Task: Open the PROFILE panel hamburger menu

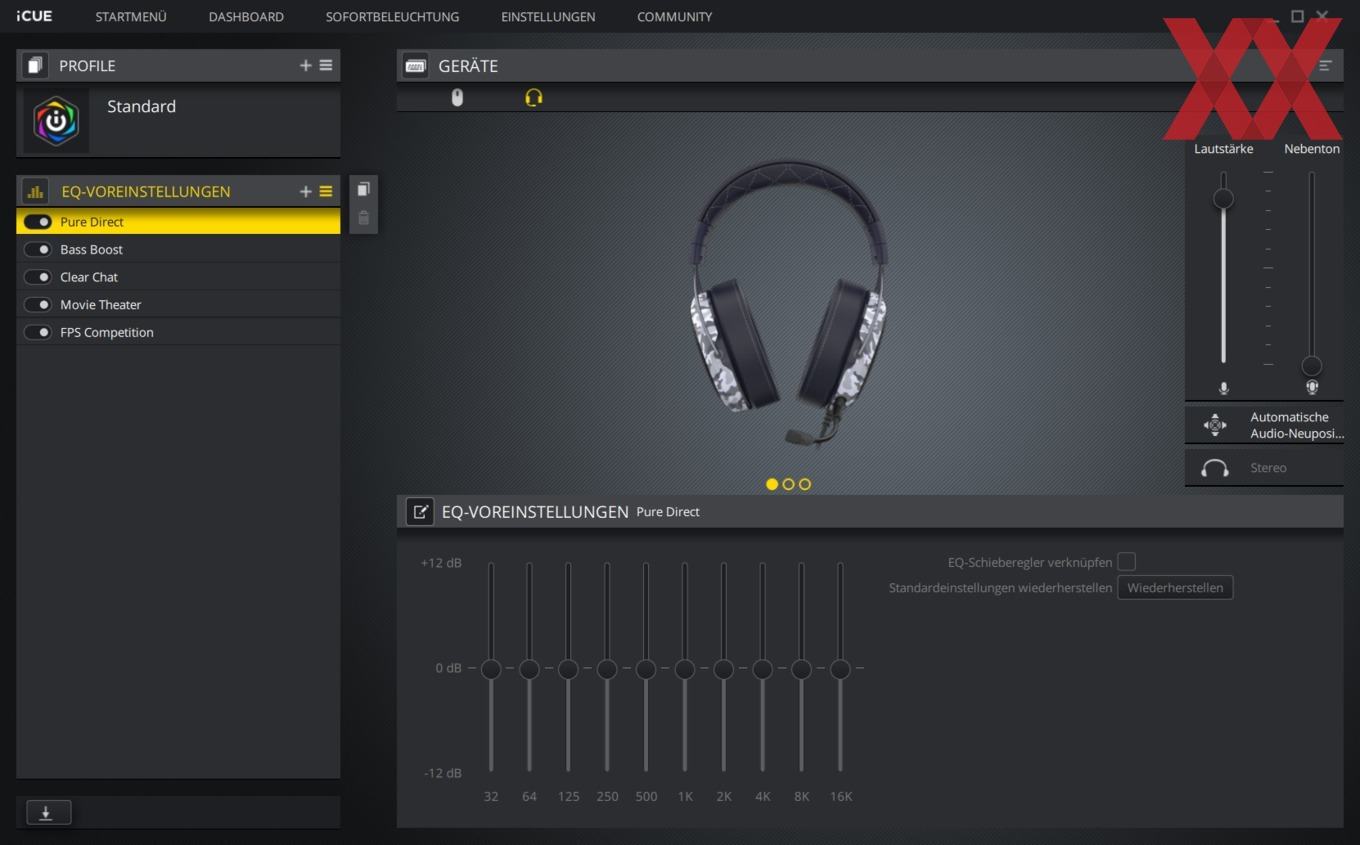Action: 326,66
